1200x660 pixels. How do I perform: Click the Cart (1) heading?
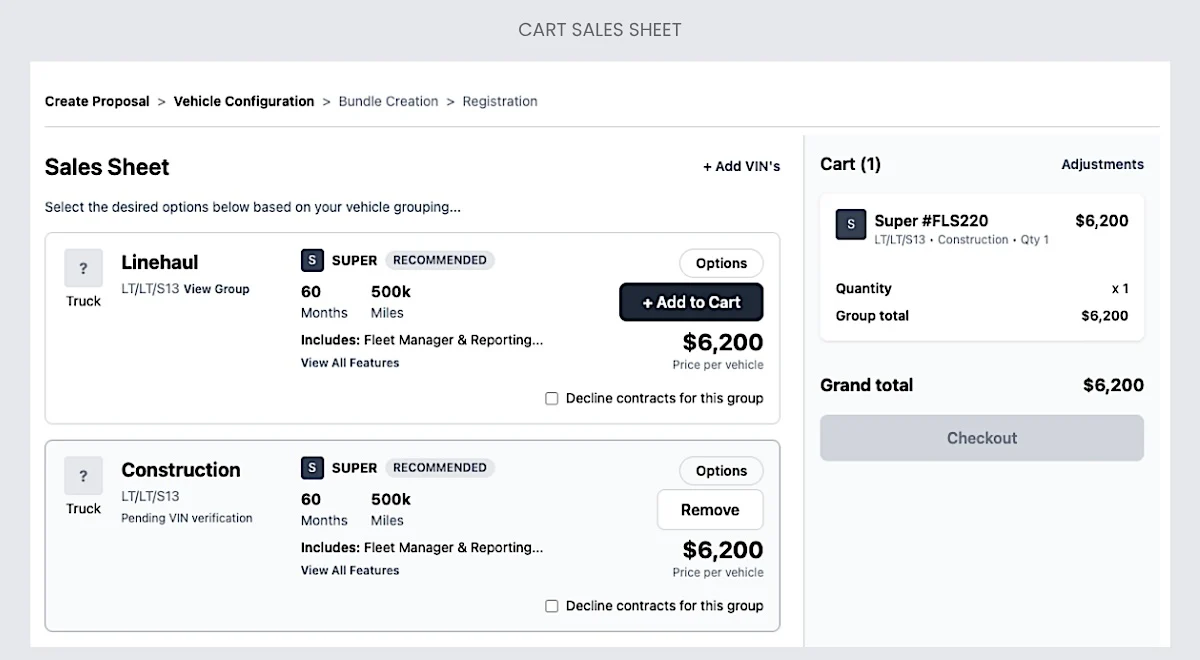[x=850, y=164]
